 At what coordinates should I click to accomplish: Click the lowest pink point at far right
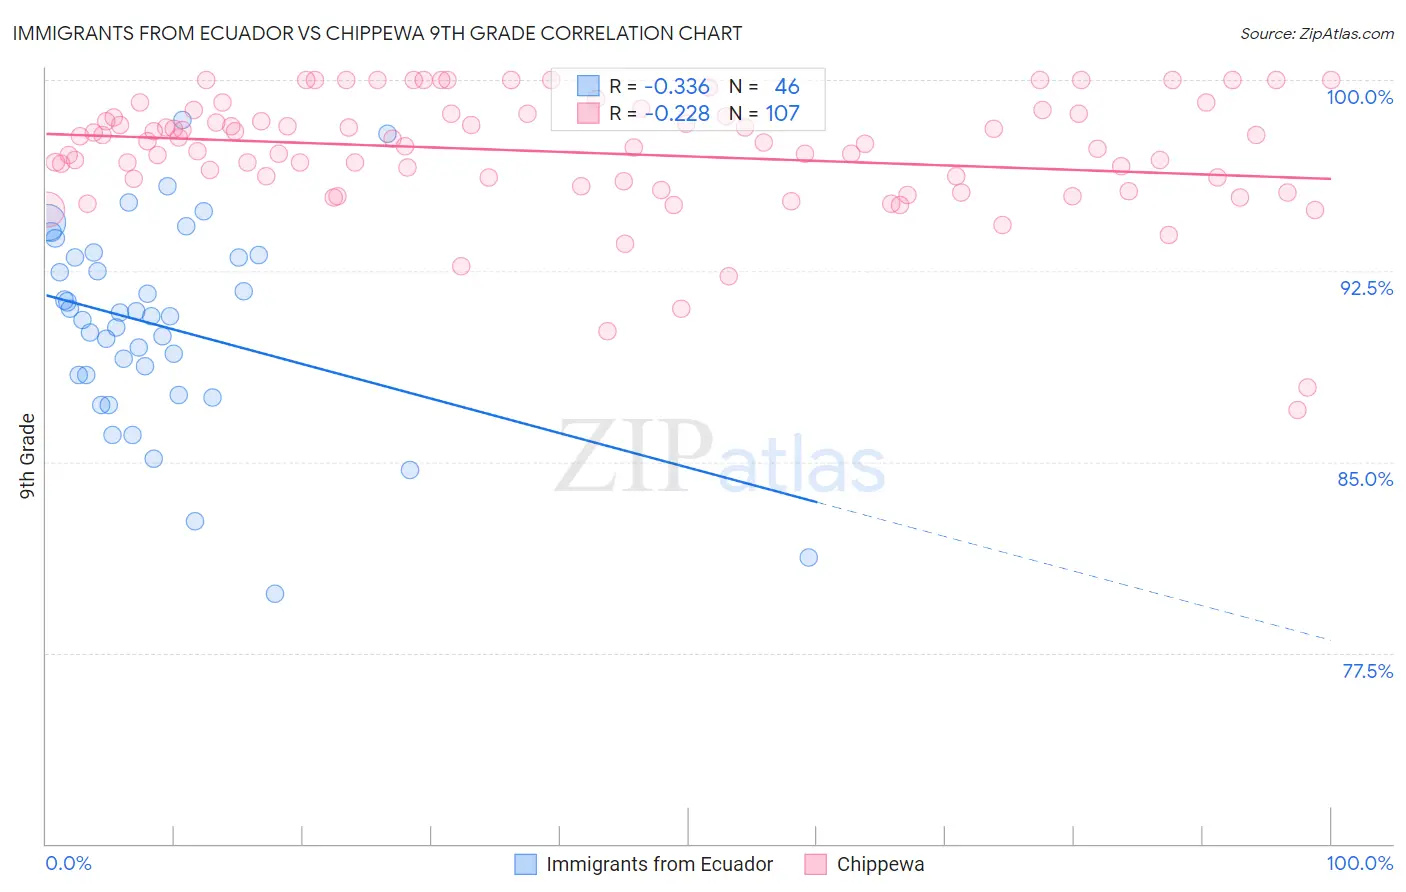point(1297,410)
